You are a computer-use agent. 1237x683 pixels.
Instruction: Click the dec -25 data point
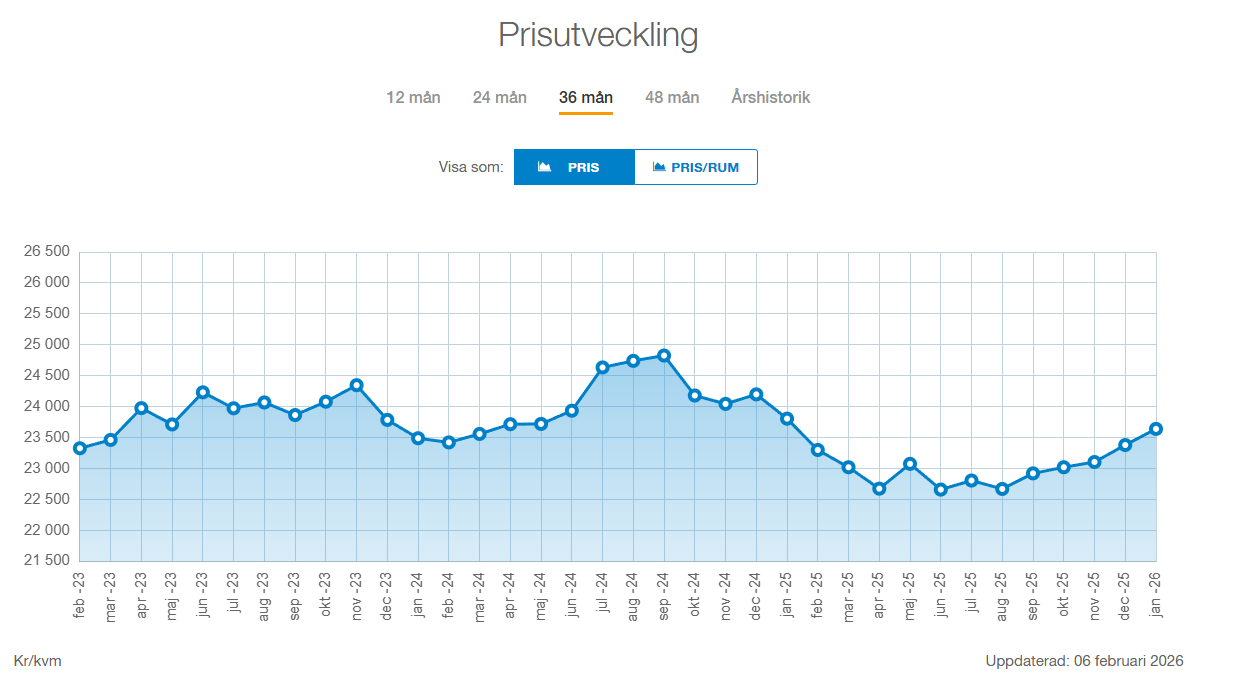tap(1125, 445)
